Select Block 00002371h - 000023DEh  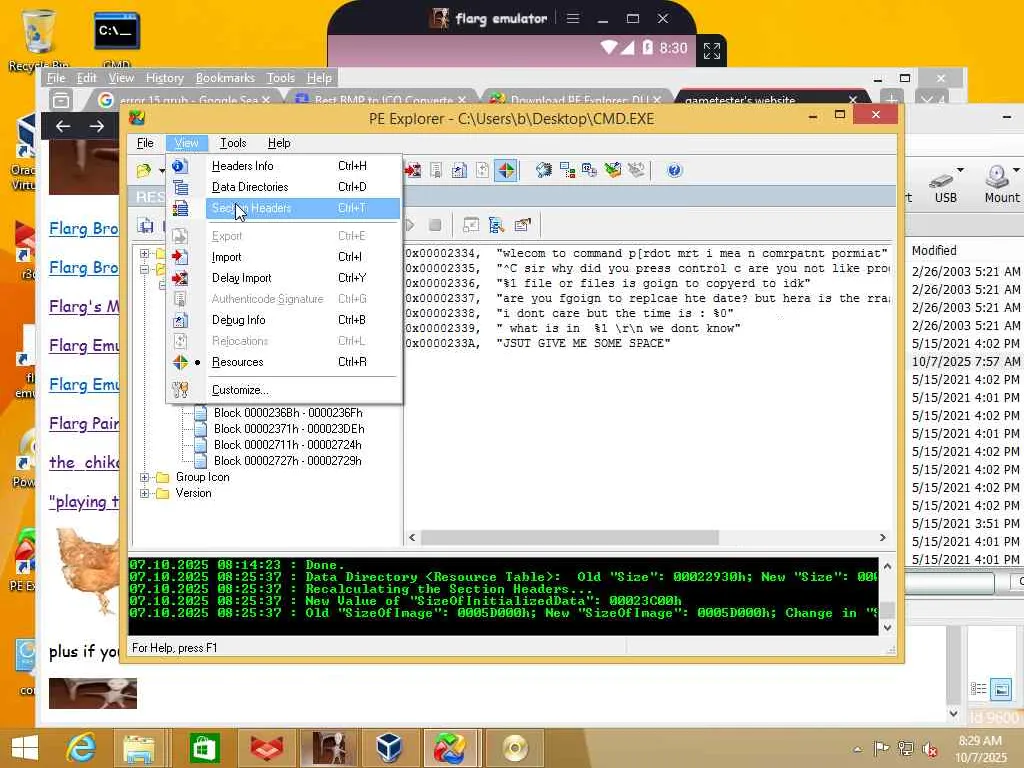click(x=289, y=428)
